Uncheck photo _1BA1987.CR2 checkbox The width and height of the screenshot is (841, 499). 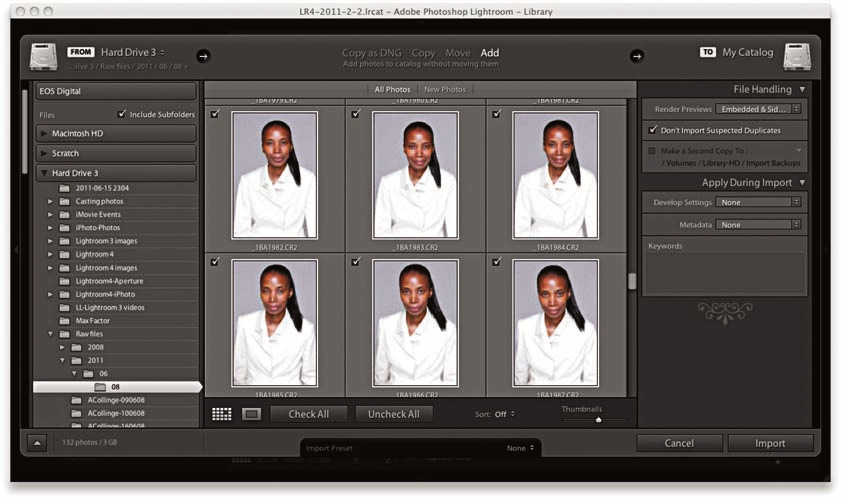click(x=497, y=261)
